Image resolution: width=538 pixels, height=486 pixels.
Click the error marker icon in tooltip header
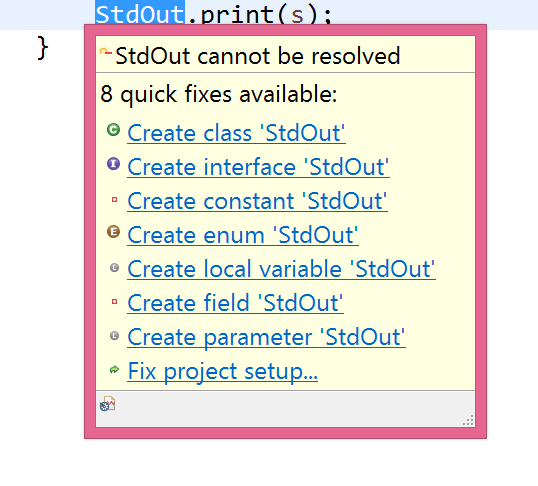106,52
